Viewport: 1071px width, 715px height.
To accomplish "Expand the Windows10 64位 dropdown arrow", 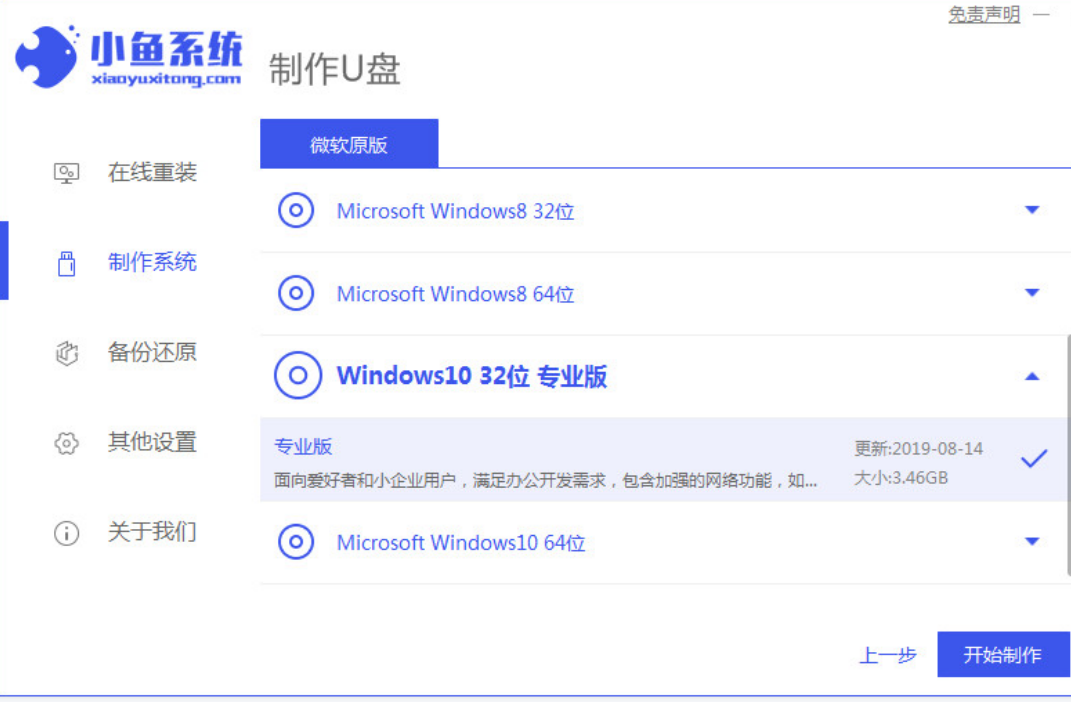I will 1032,542.
